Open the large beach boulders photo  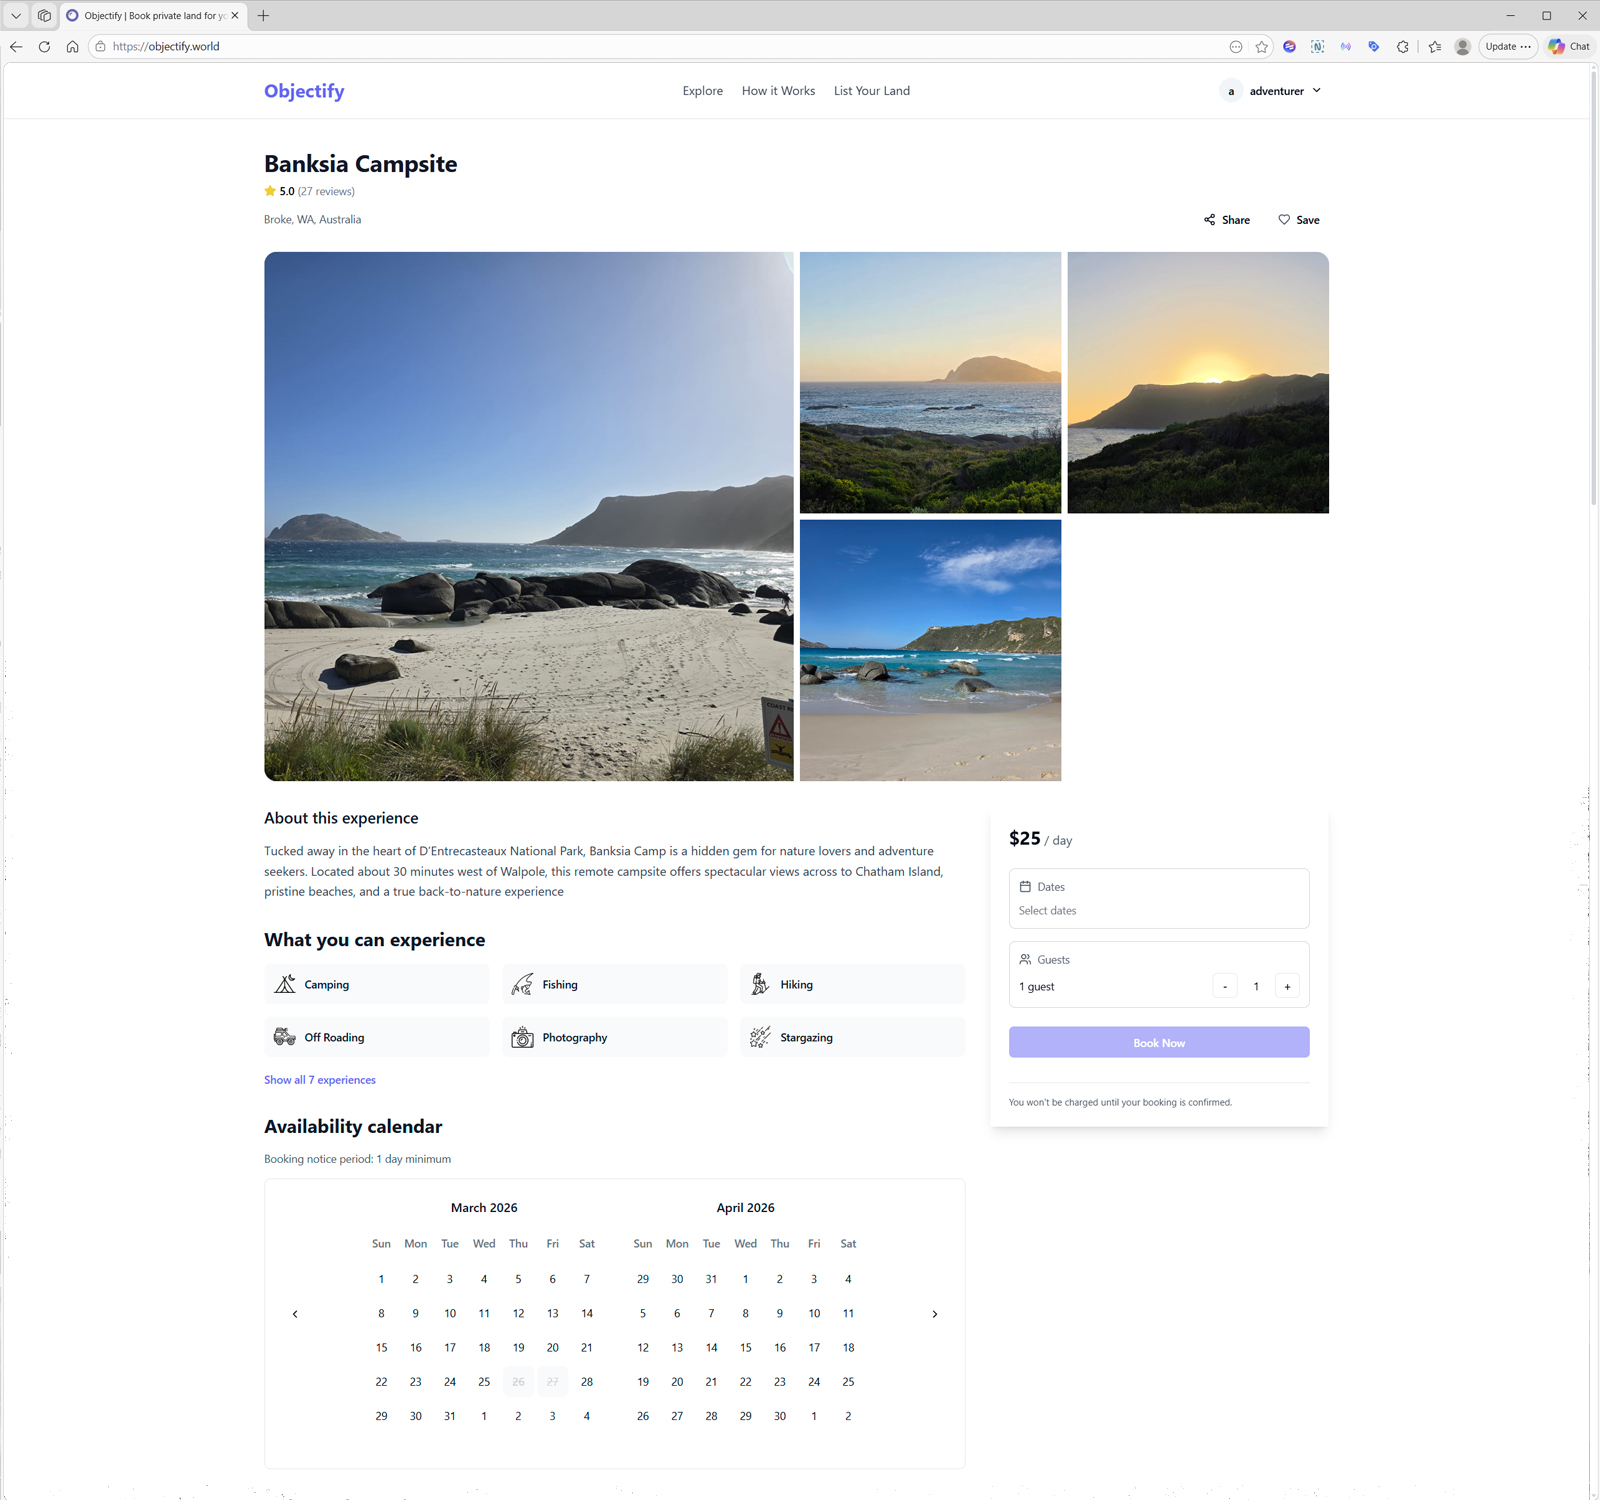pos(529,516)
